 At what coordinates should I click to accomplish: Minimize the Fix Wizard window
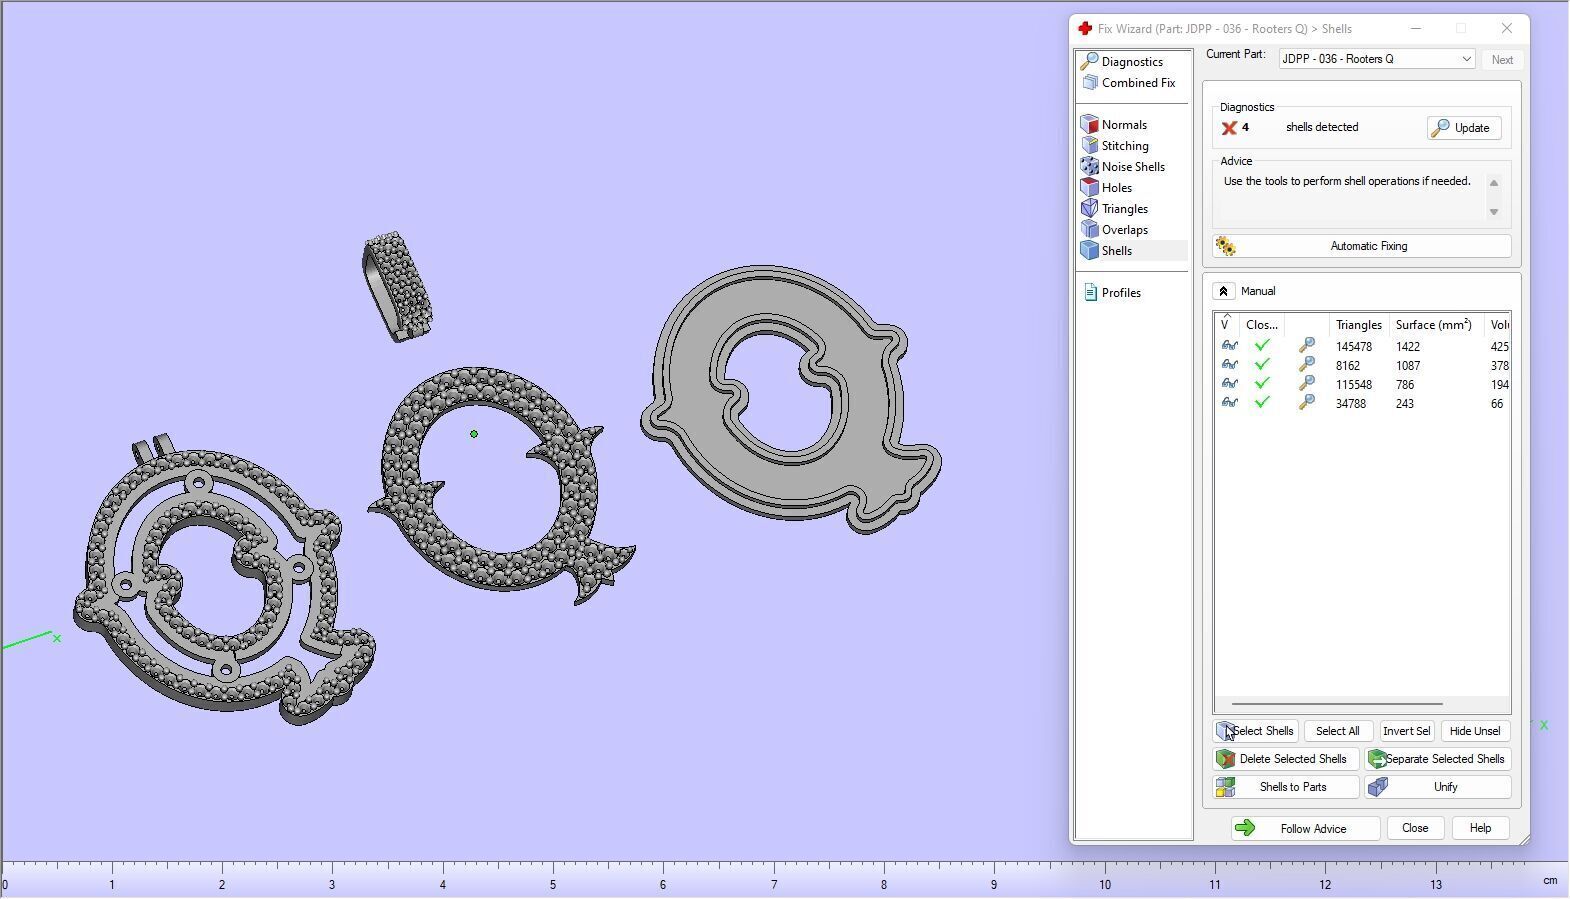click(x=1416, y=29)
